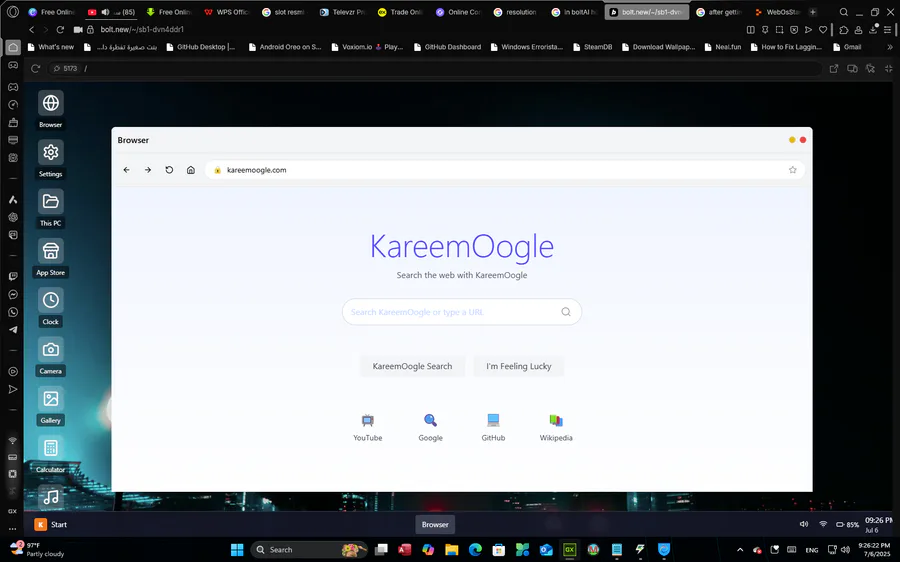Open the Browser desktop icon

[x=51, y=109]
